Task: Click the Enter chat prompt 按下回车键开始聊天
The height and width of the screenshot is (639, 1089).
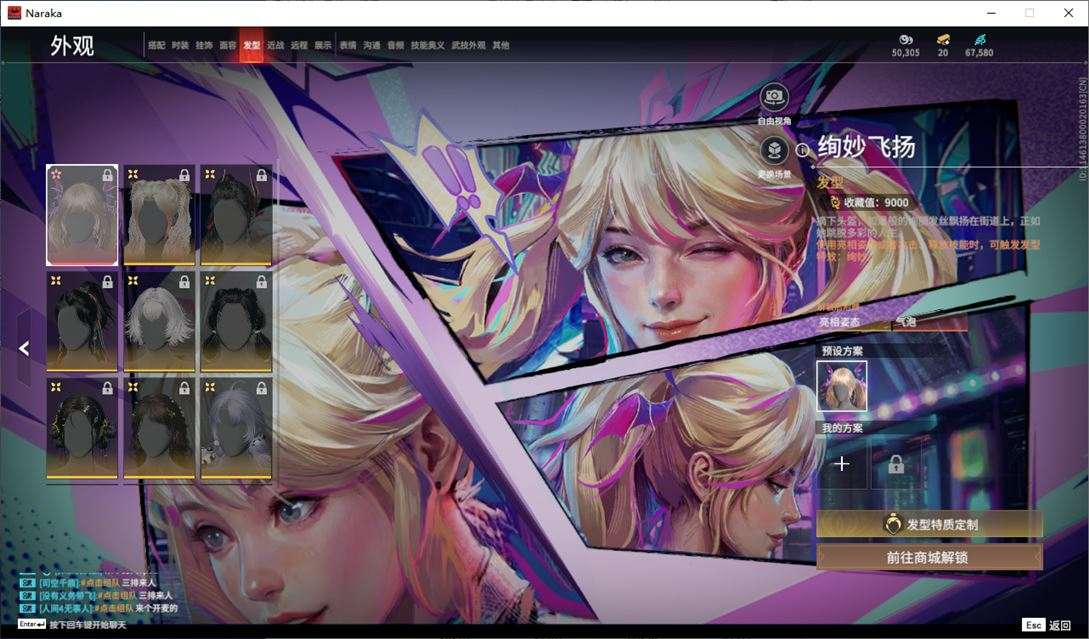Action: (72, 624)
